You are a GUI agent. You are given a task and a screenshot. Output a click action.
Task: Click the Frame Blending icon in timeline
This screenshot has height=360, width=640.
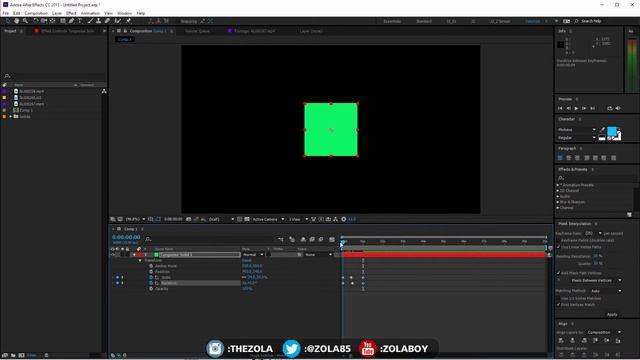pos(312,240)
